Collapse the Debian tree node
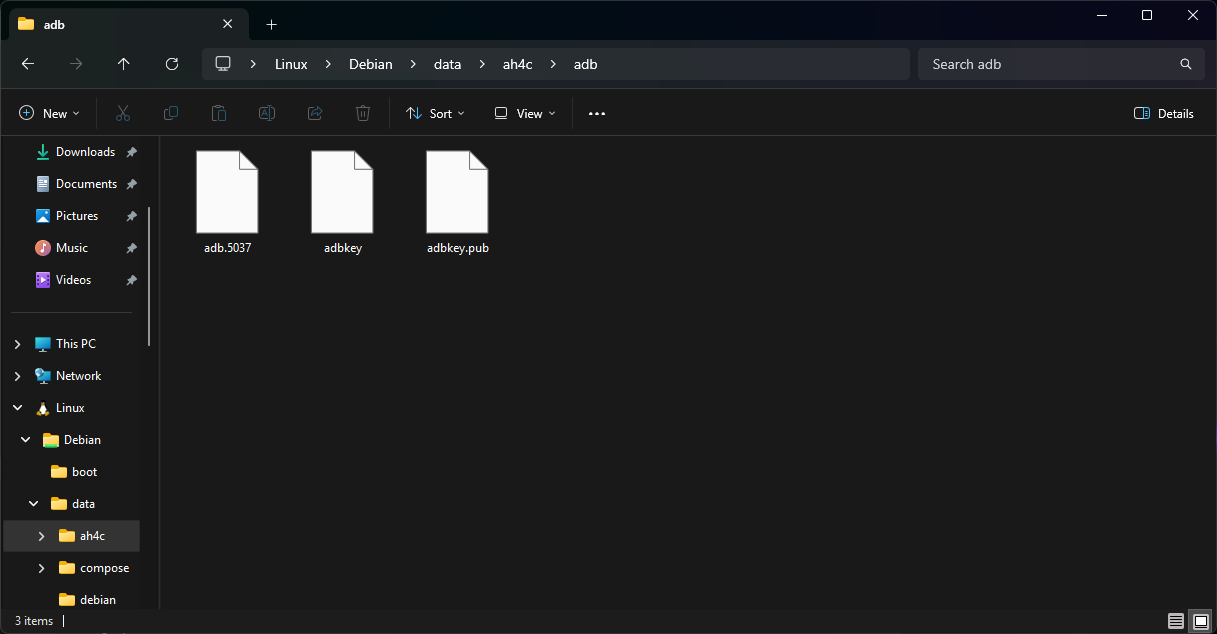 tap(25, 440)
